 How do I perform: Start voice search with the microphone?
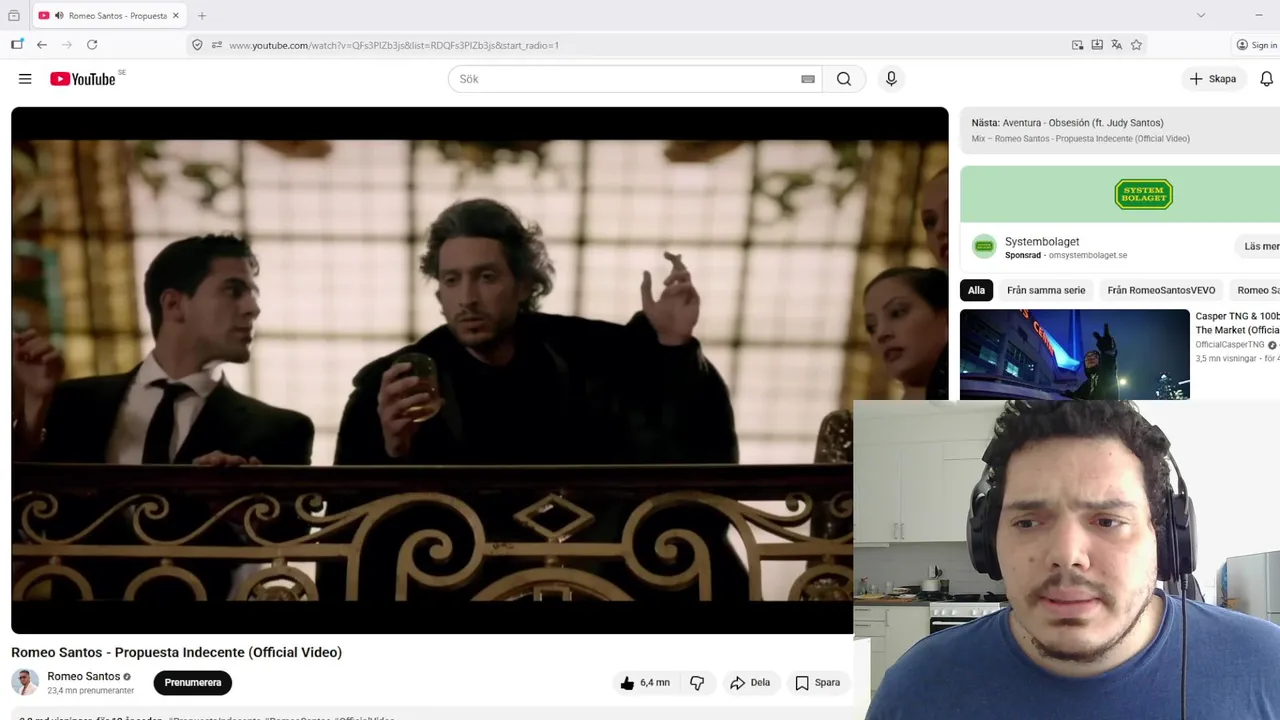(x=891, y=79)
